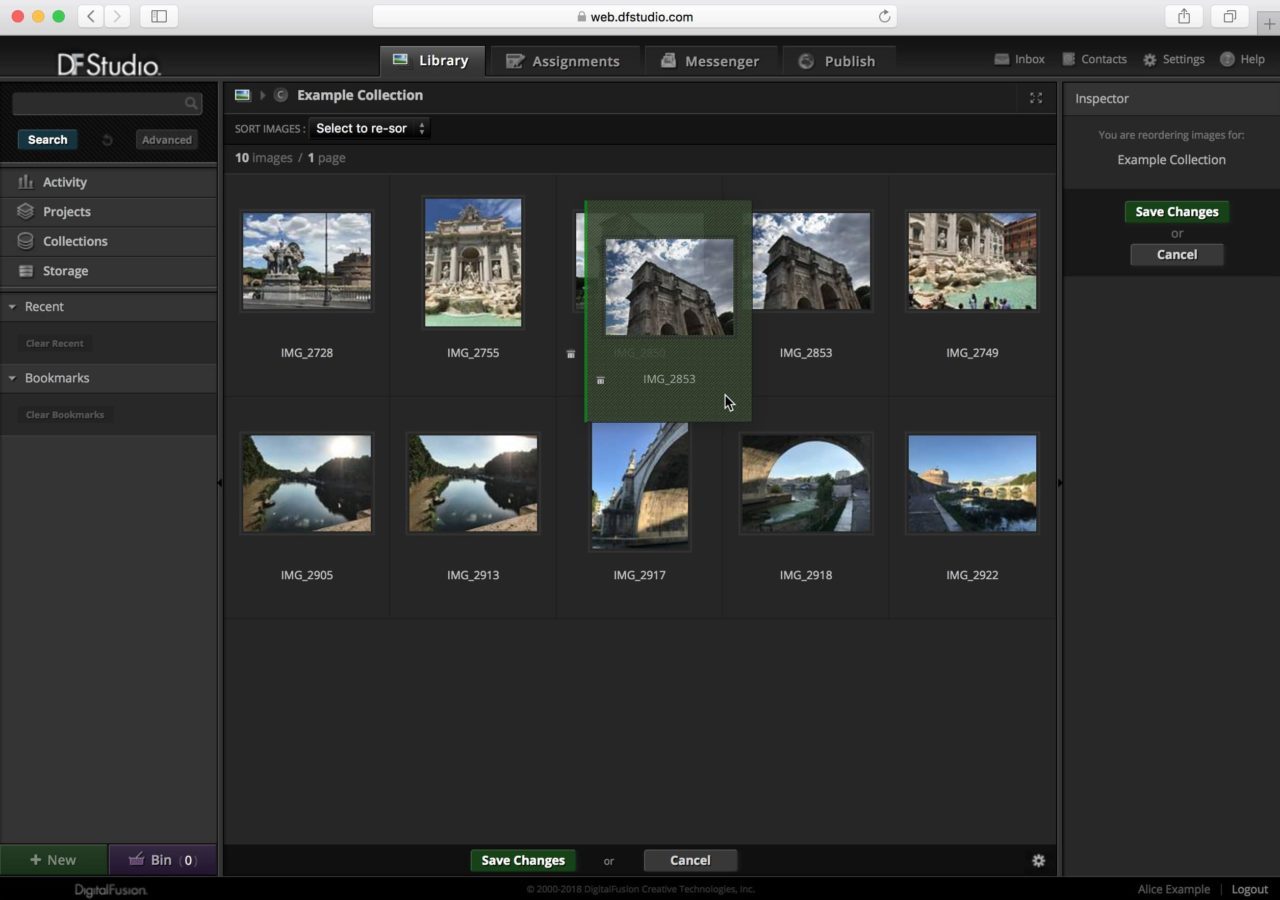Select the IMG_2755 thumbnail
Screen dimensions: 1280x900
pos(472,262)
